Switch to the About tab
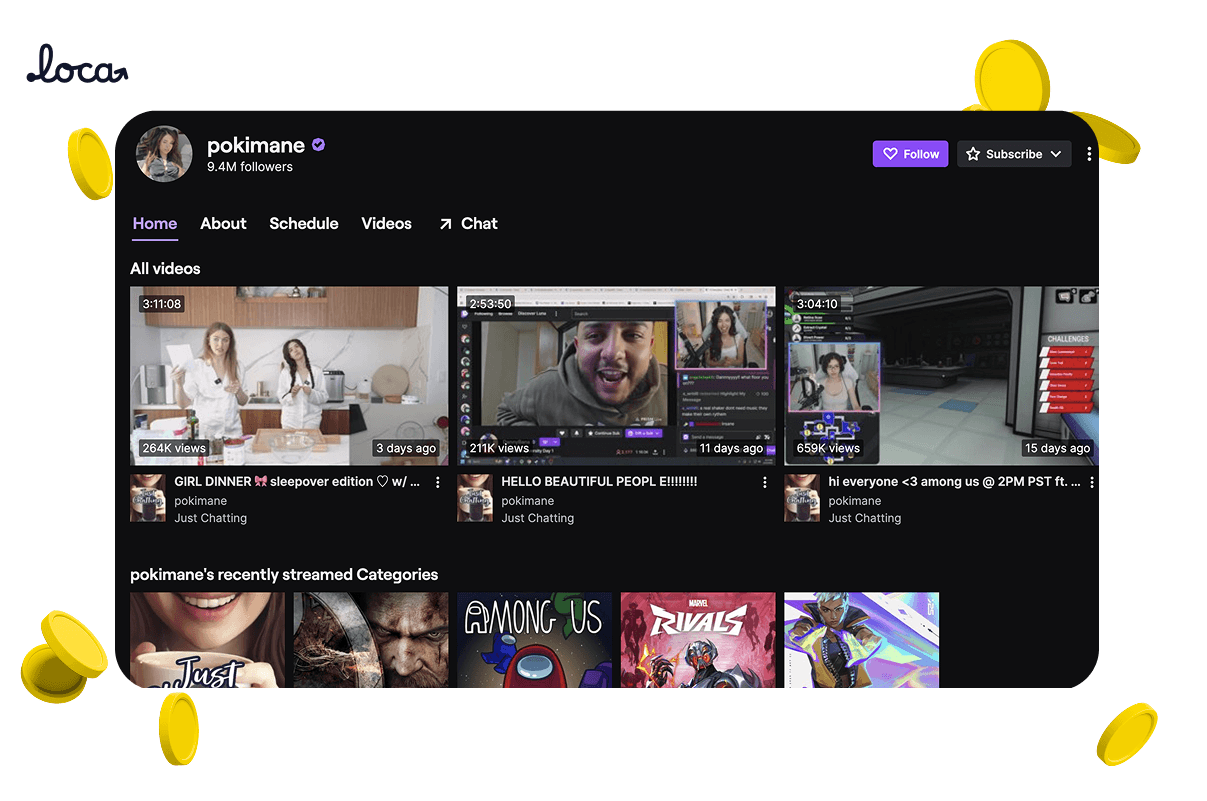 point(223,224)
